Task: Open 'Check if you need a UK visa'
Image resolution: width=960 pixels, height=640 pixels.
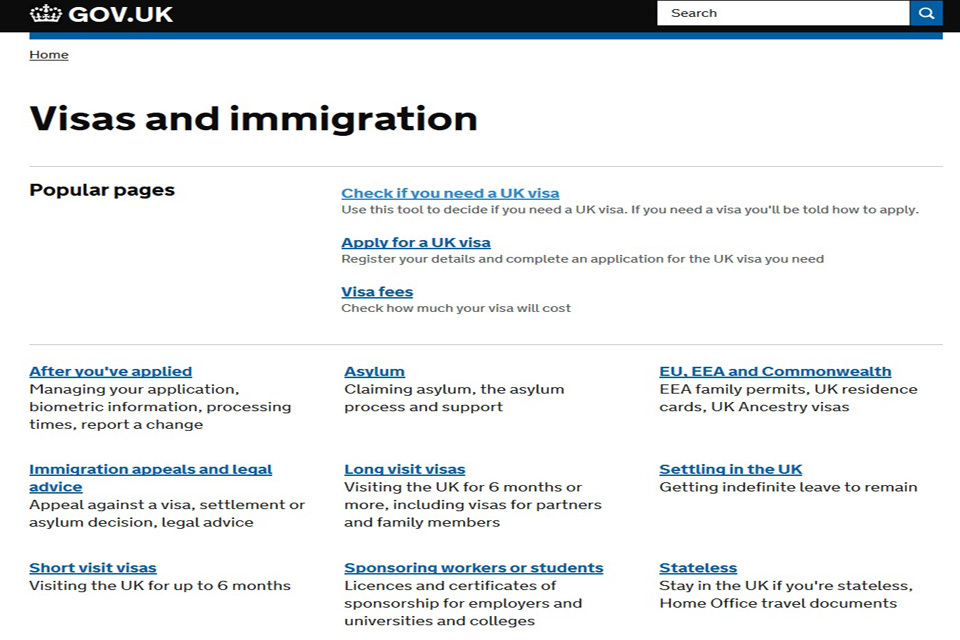Action: [x=450, y=193]
